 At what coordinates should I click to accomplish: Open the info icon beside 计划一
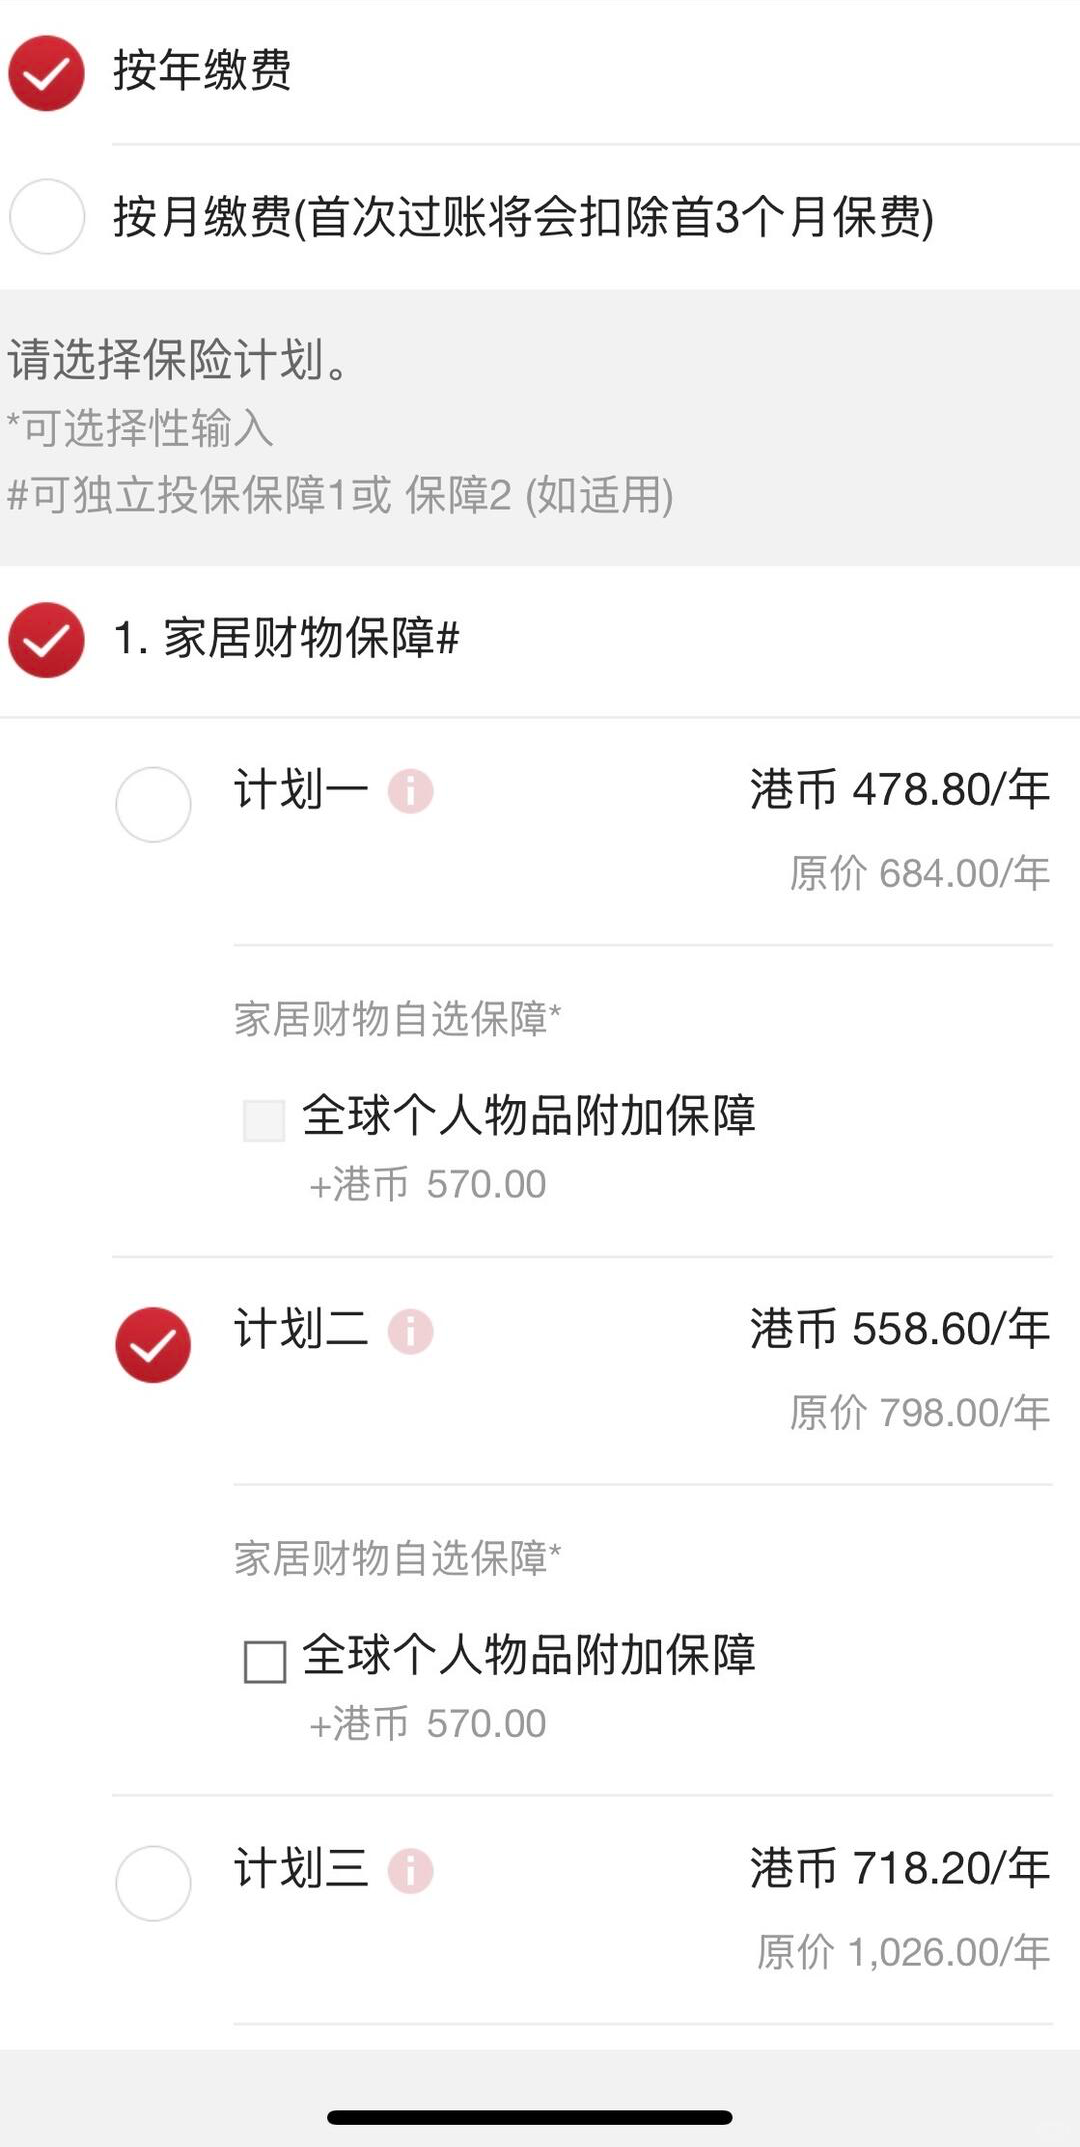tap(410, 792)
